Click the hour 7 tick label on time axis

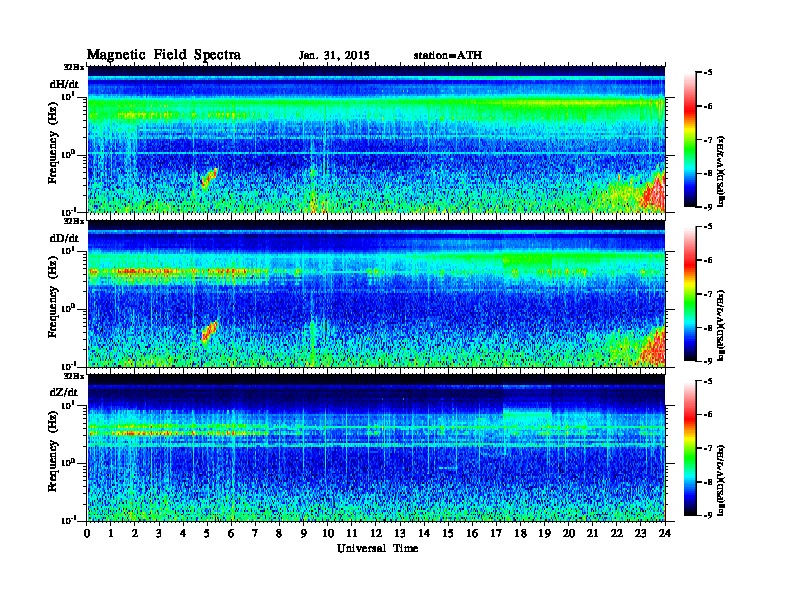[256, 533]
